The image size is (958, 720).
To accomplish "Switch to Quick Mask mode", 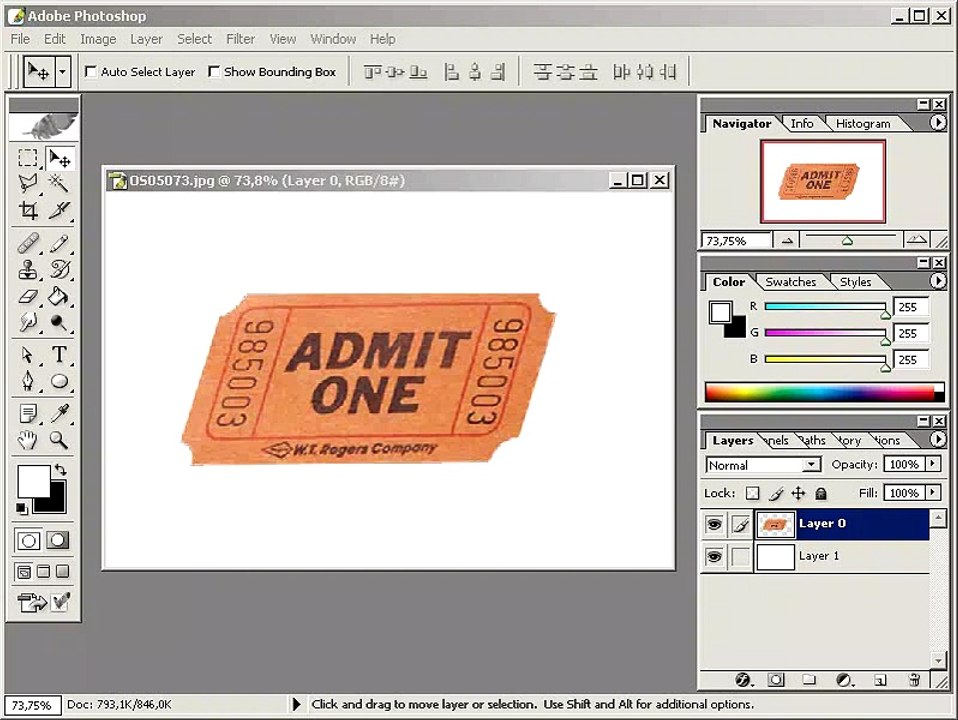I will (x=58, y=540).
